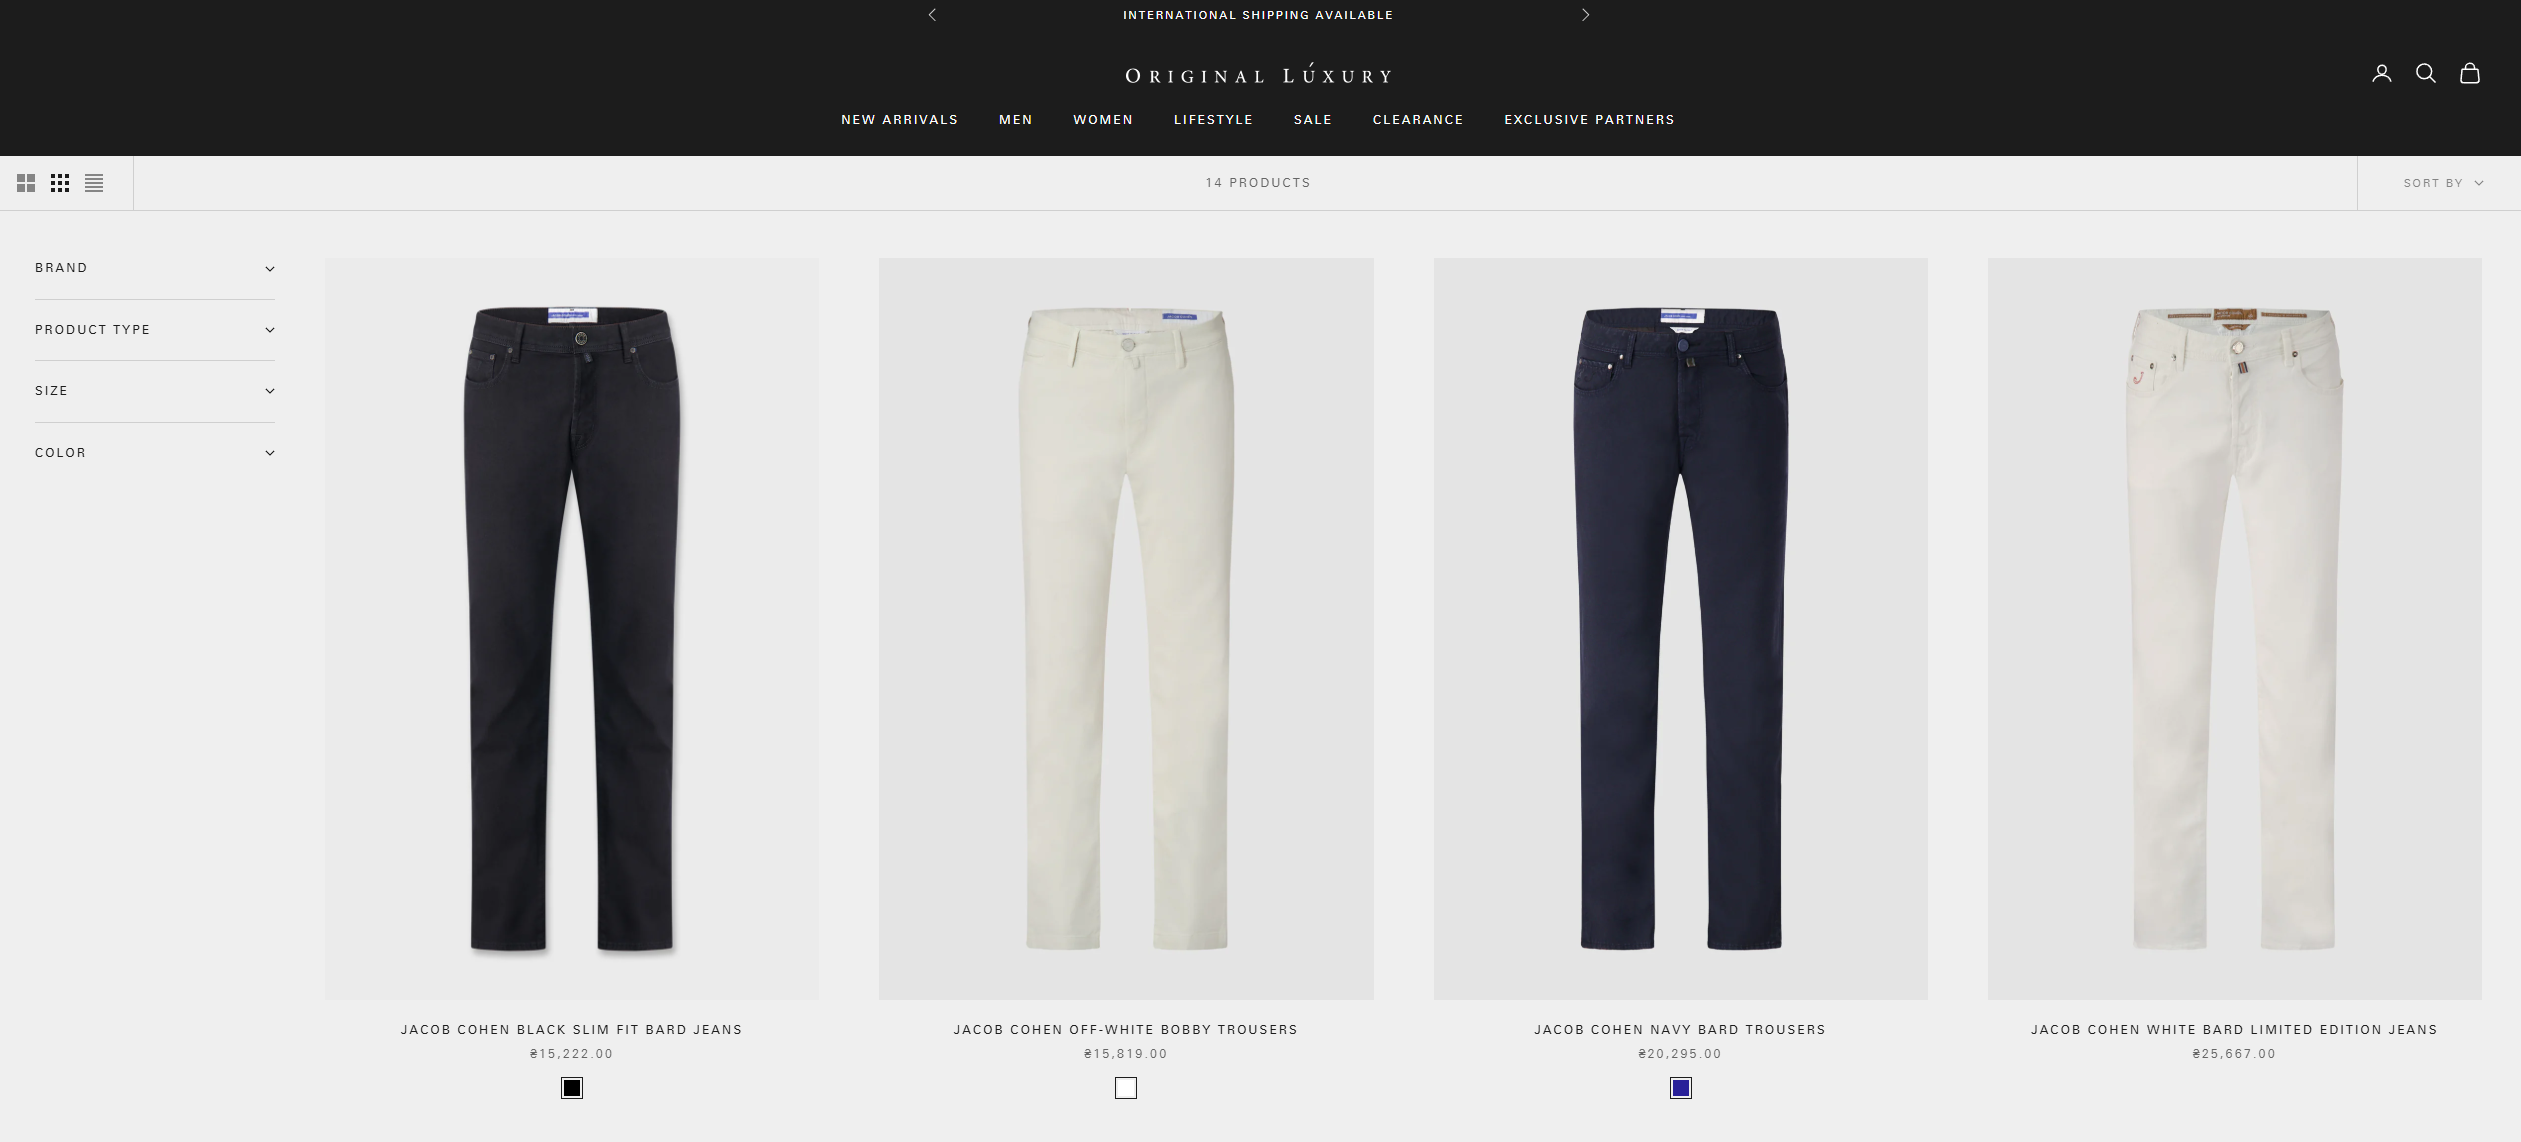Select the navy blue color swatch
2521x1142 pixels.
(x=1680, y=1088)
